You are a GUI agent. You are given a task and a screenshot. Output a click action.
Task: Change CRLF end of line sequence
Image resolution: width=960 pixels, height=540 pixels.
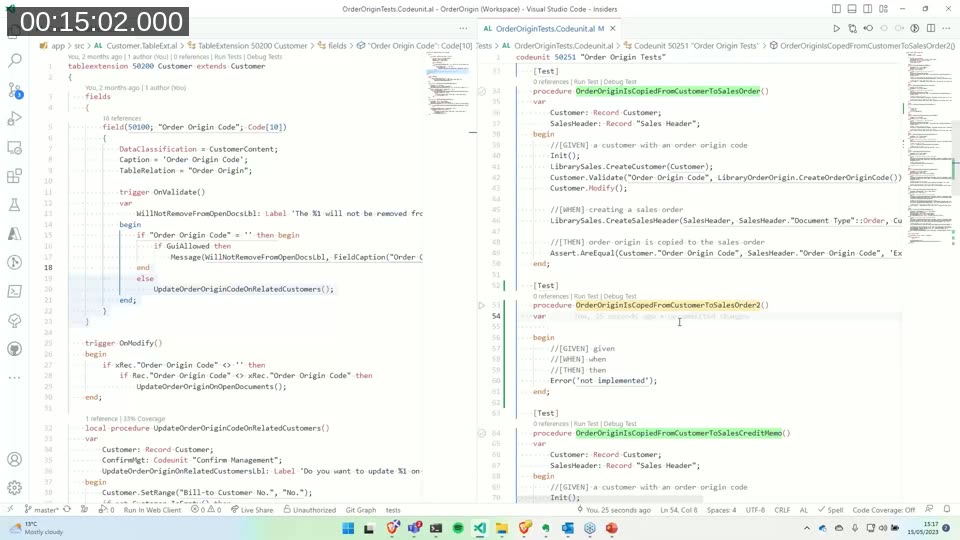click(x=782, y=509)
